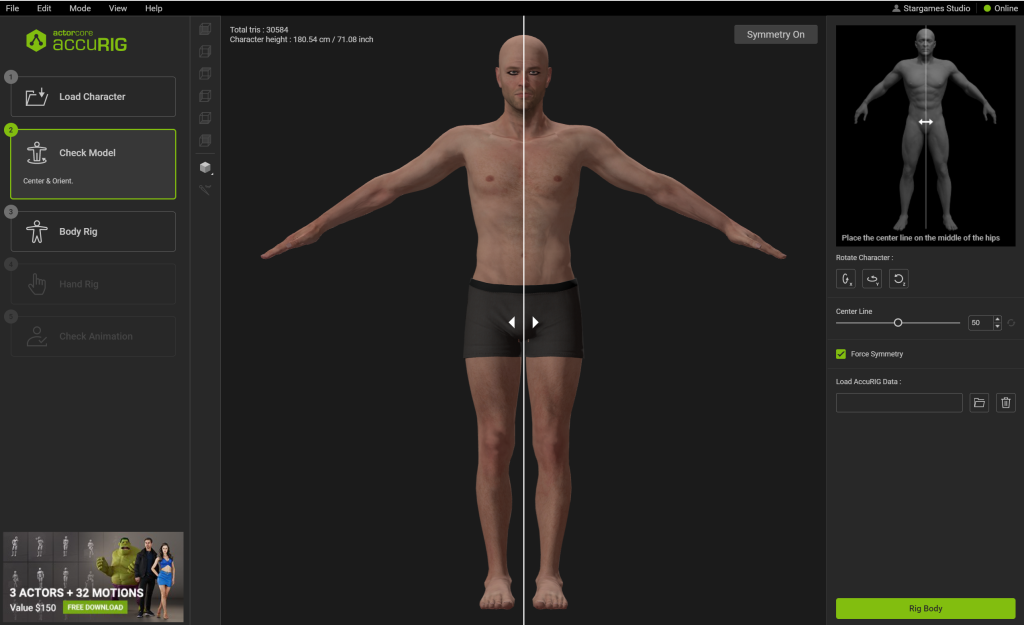Click the actorcore accuRIG logo

click(x=76, y=40)
